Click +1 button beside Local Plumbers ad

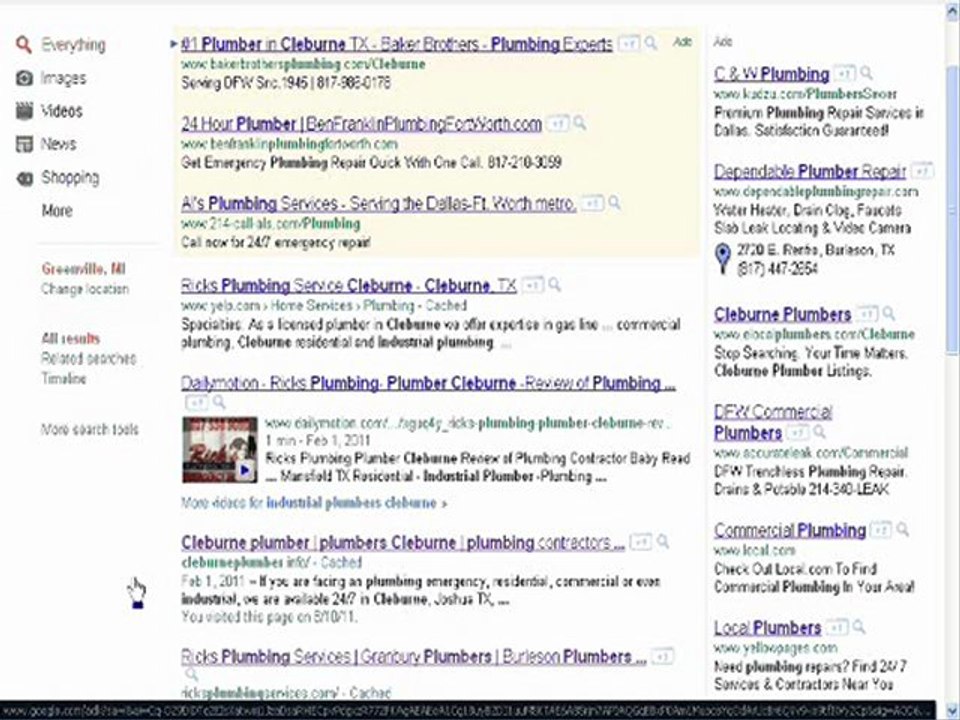tap(836, 628)
